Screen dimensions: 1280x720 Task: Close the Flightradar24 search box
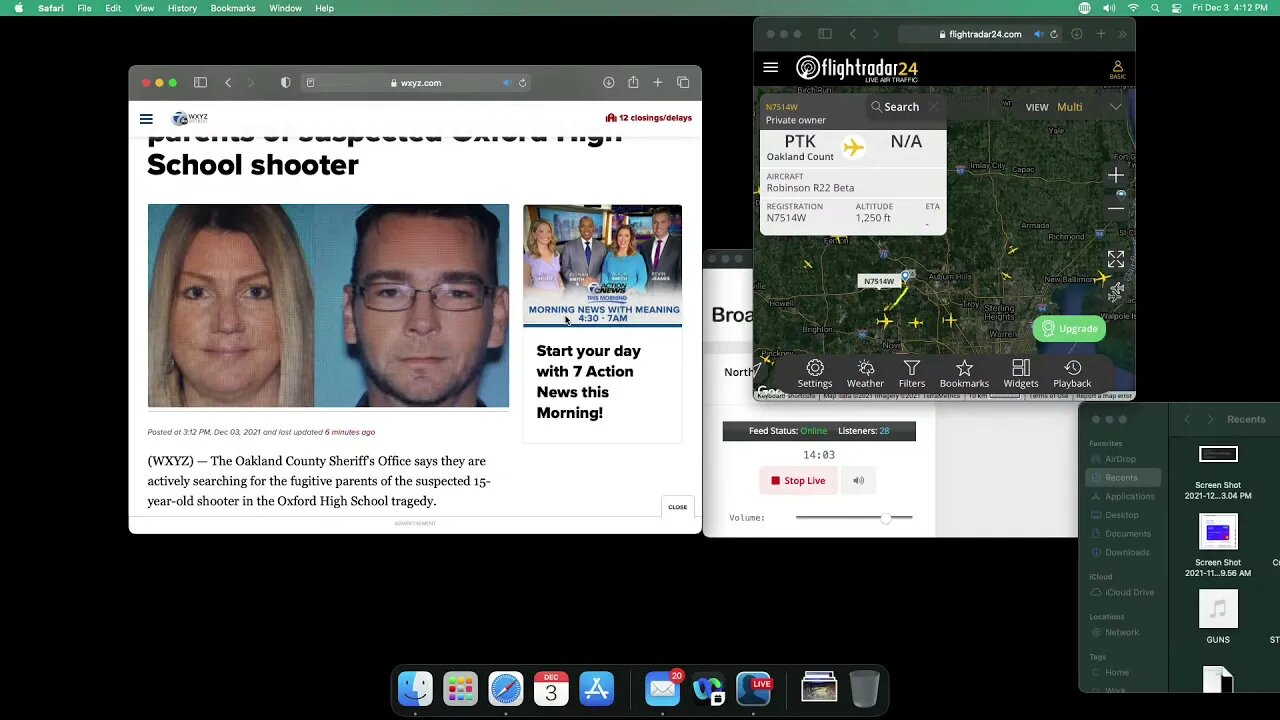pyautogui.click(x=934, y=107)
